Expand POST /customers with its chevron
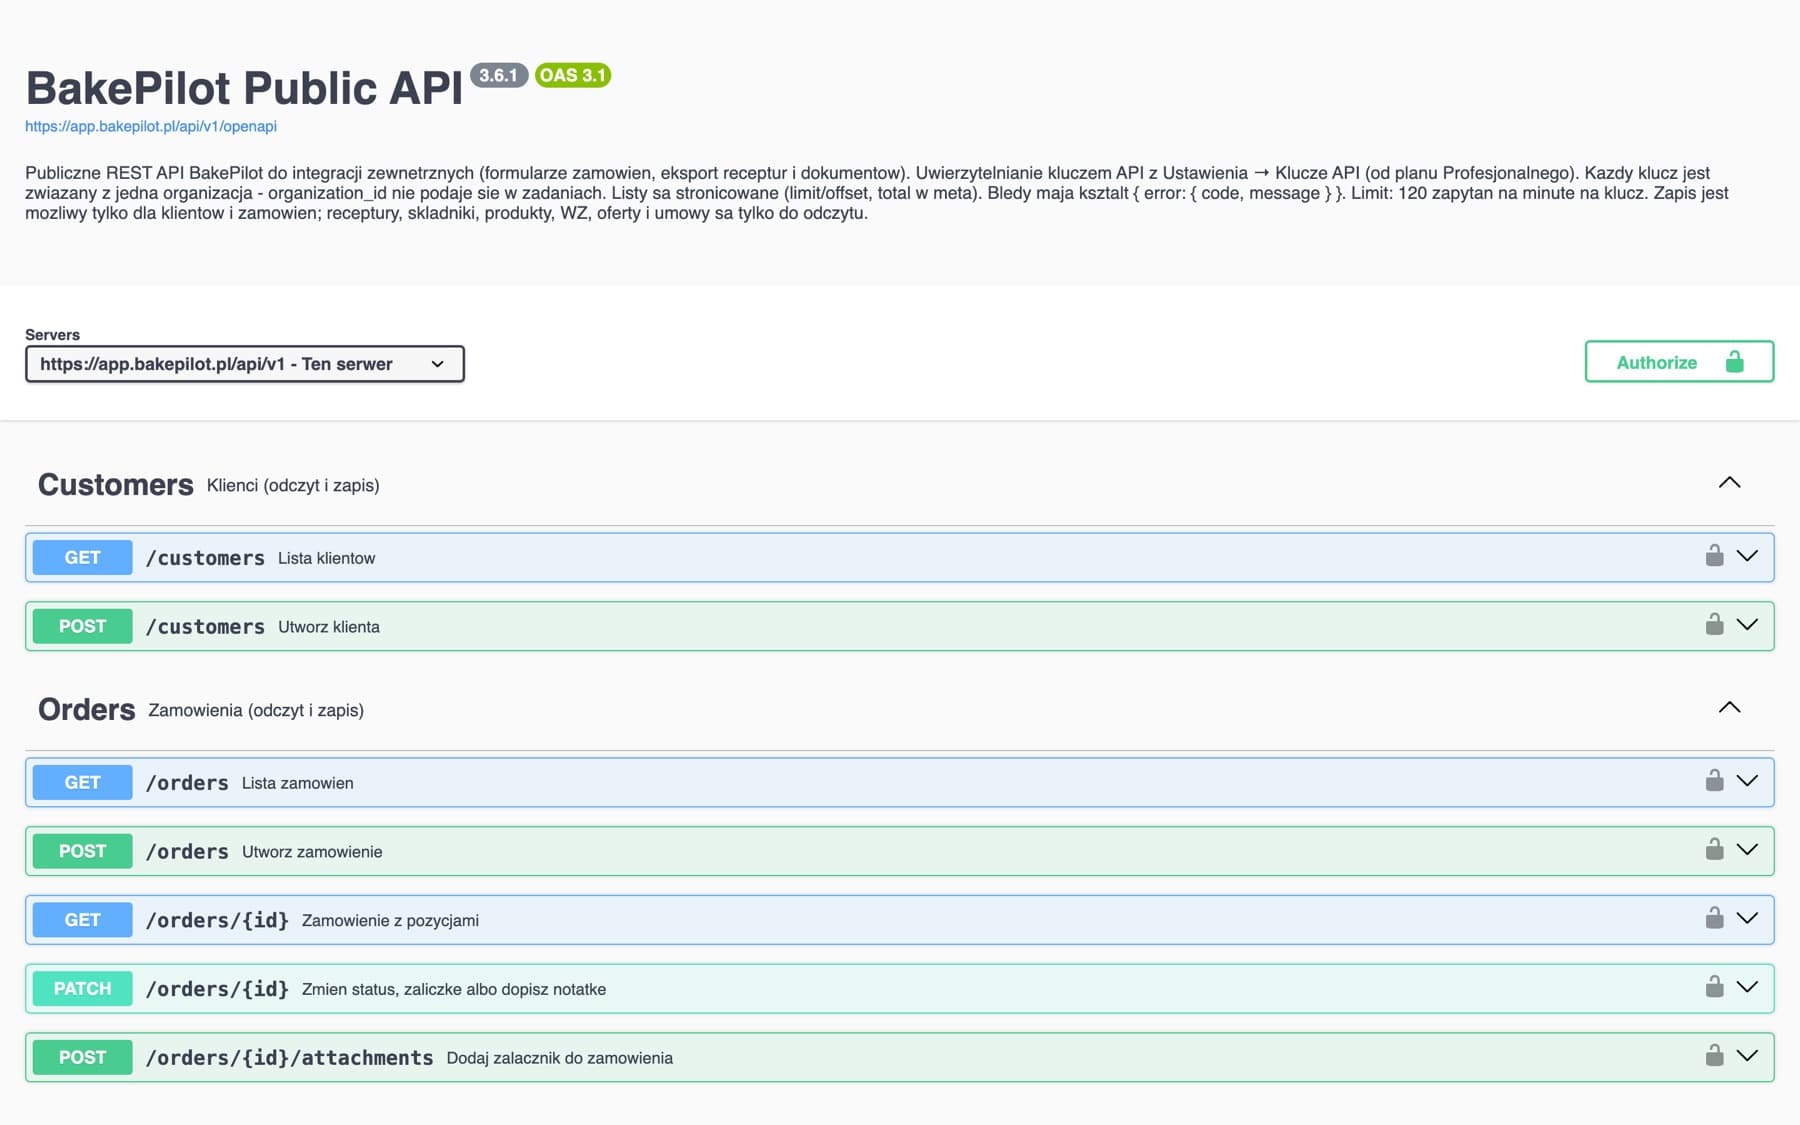Image resolution: width=1800 pixels, height=1125 pixels. point(1747,625)
